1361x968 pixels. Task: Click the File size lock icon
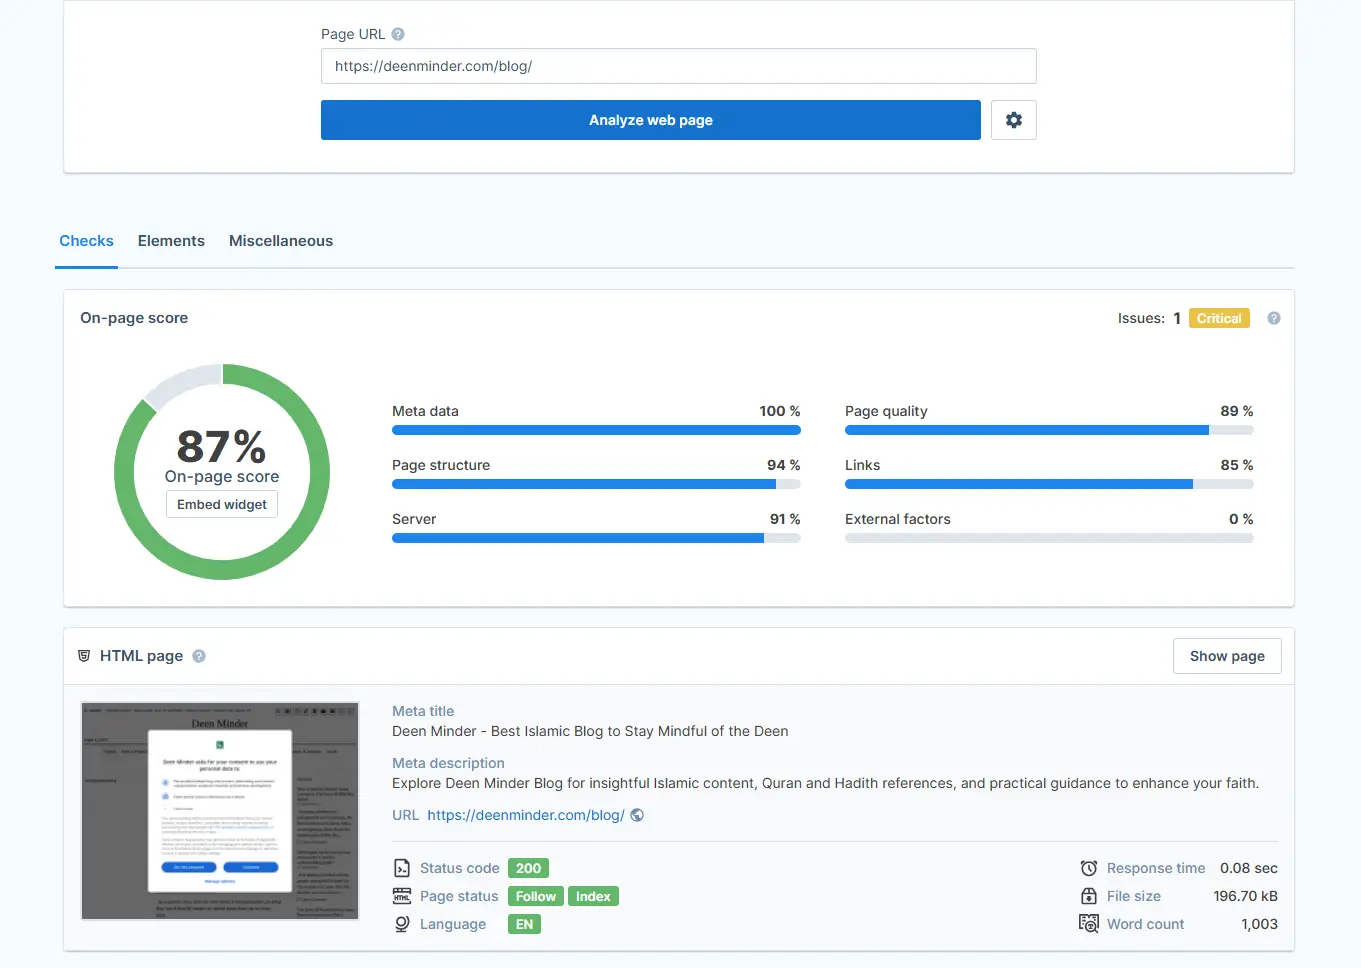pyautogui.click(x=1089, y=896)
